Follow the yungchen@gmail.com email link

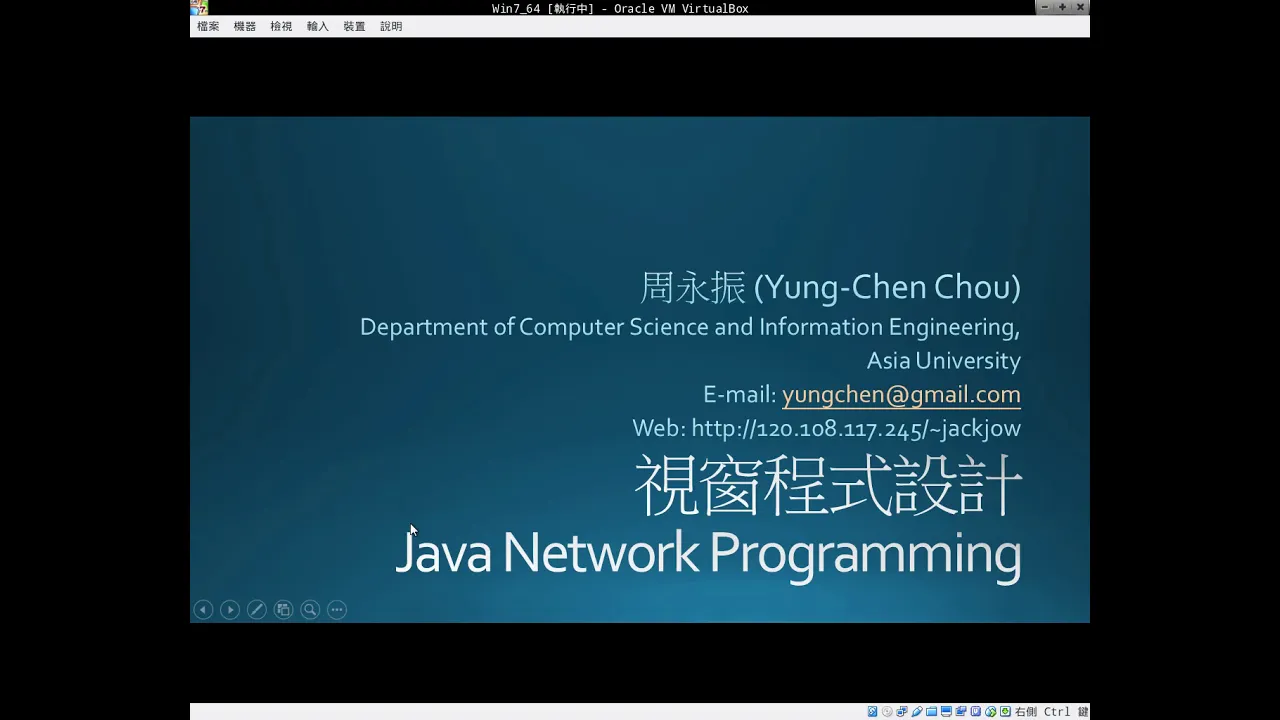901,394
